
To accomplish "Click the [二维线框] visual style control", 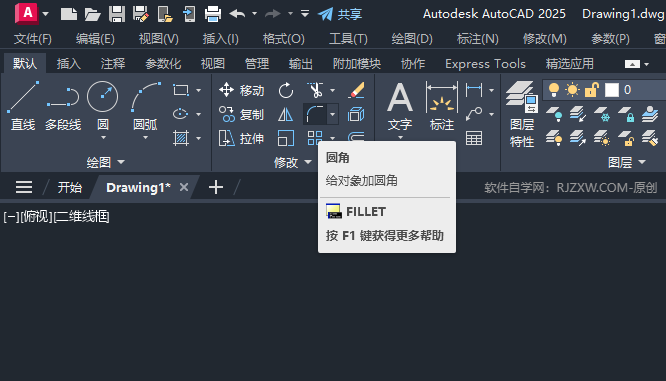I will pos(82,217).
